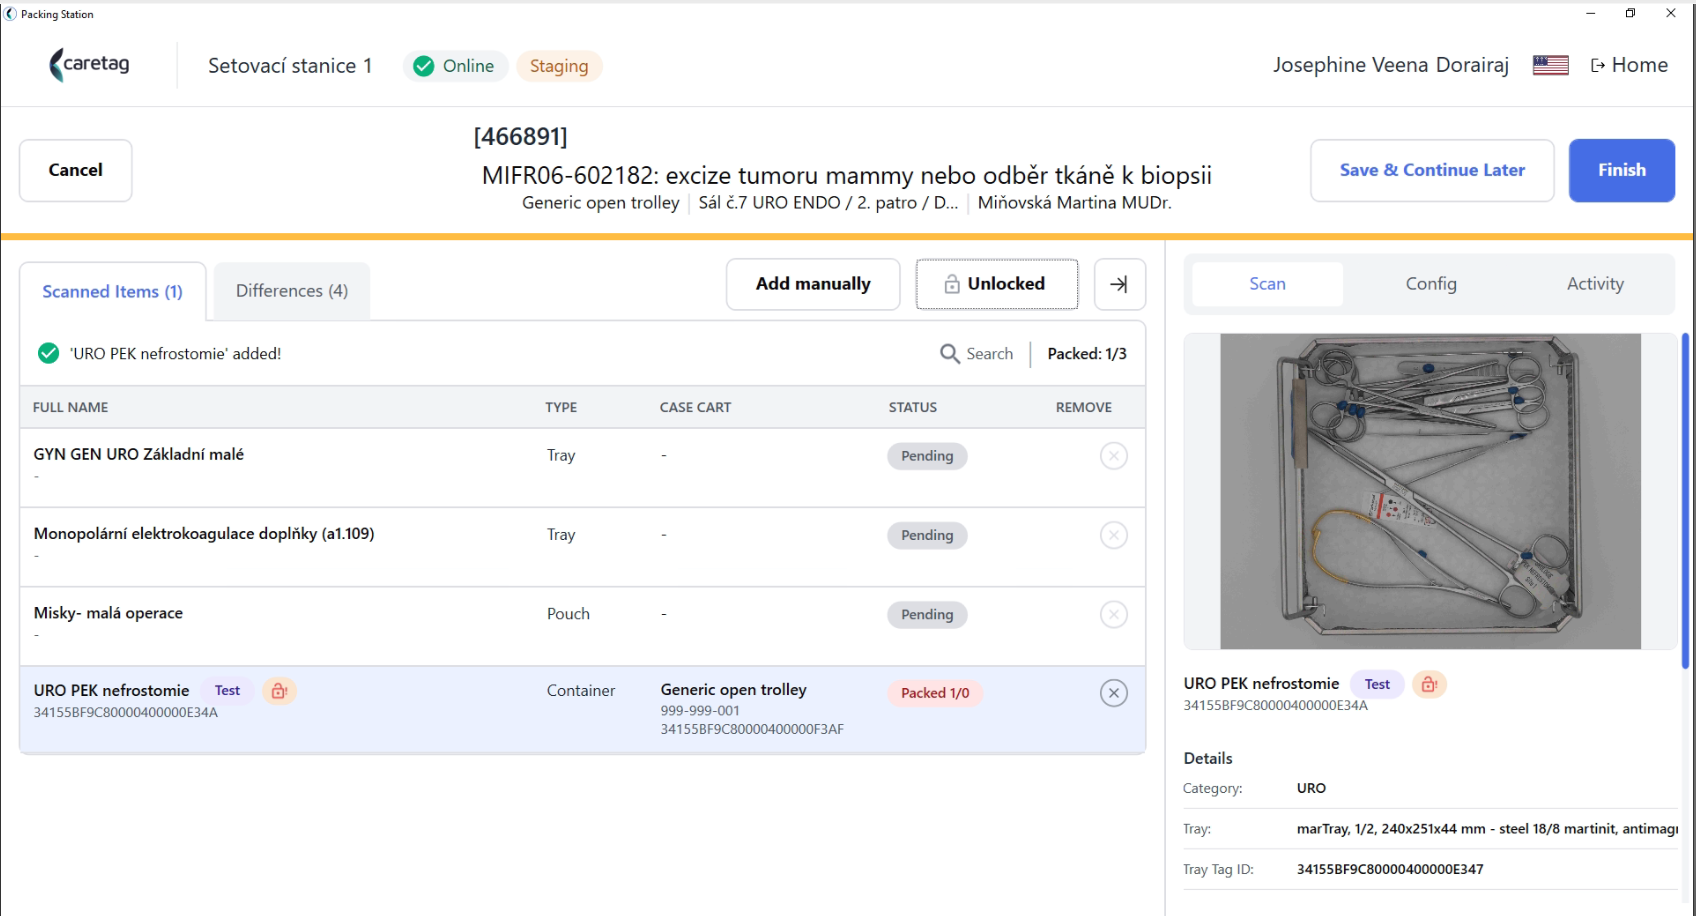Remove the GYN GEN URO Základní malé row
This screenshot has width=1696, height=916.
tap(1113, 456)
